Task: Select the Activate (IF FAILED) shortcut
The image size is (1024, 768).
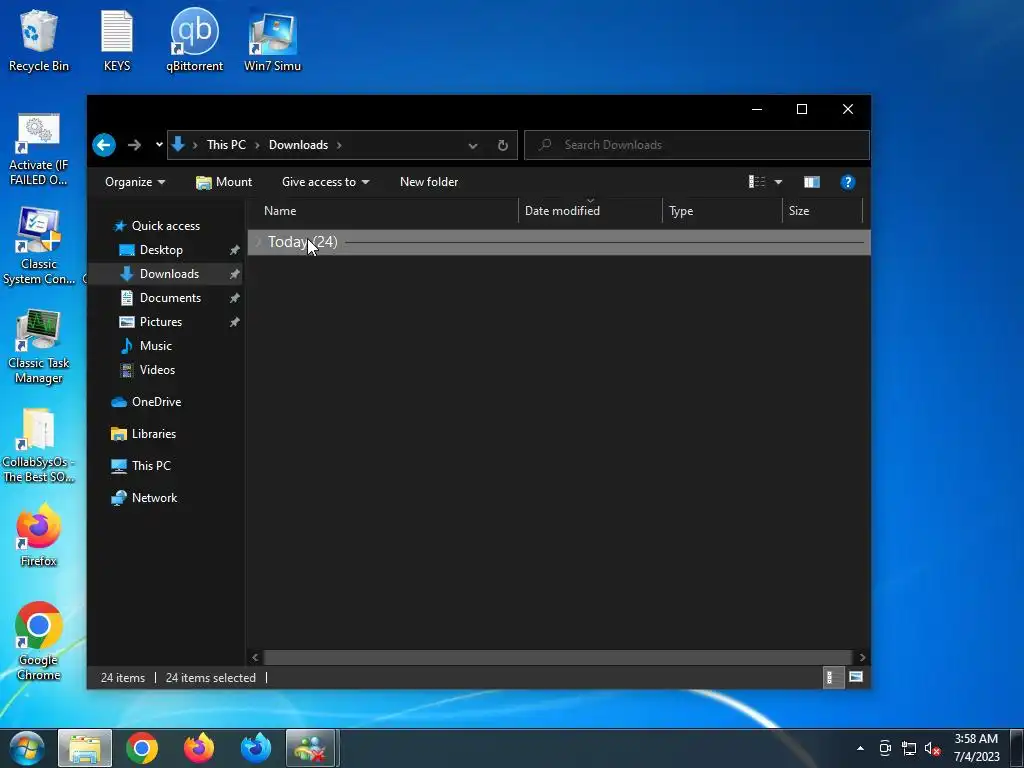Action: (39, 150)
